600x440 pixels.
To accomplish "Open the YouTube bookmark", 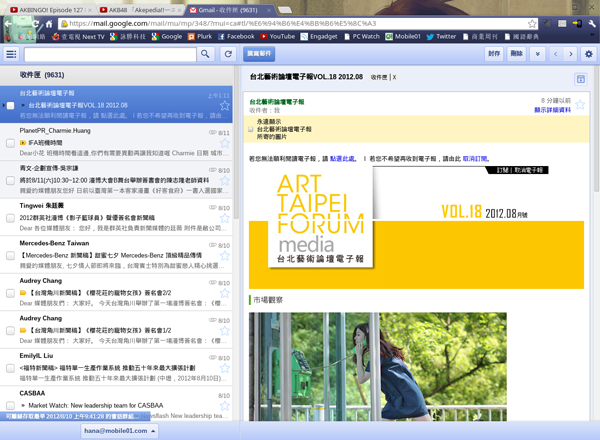I will pos(277,36).
